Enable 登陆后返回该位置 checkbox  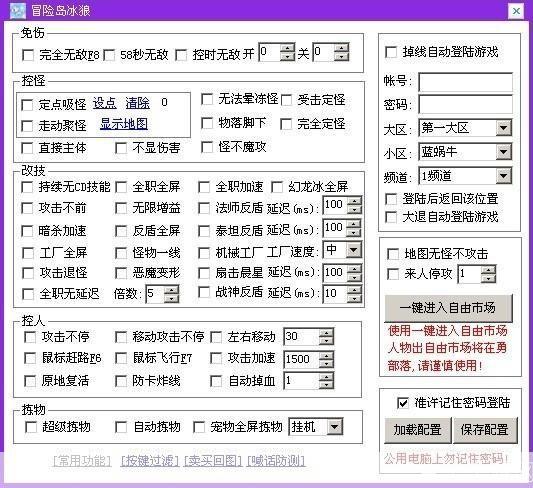pos(391,199)
